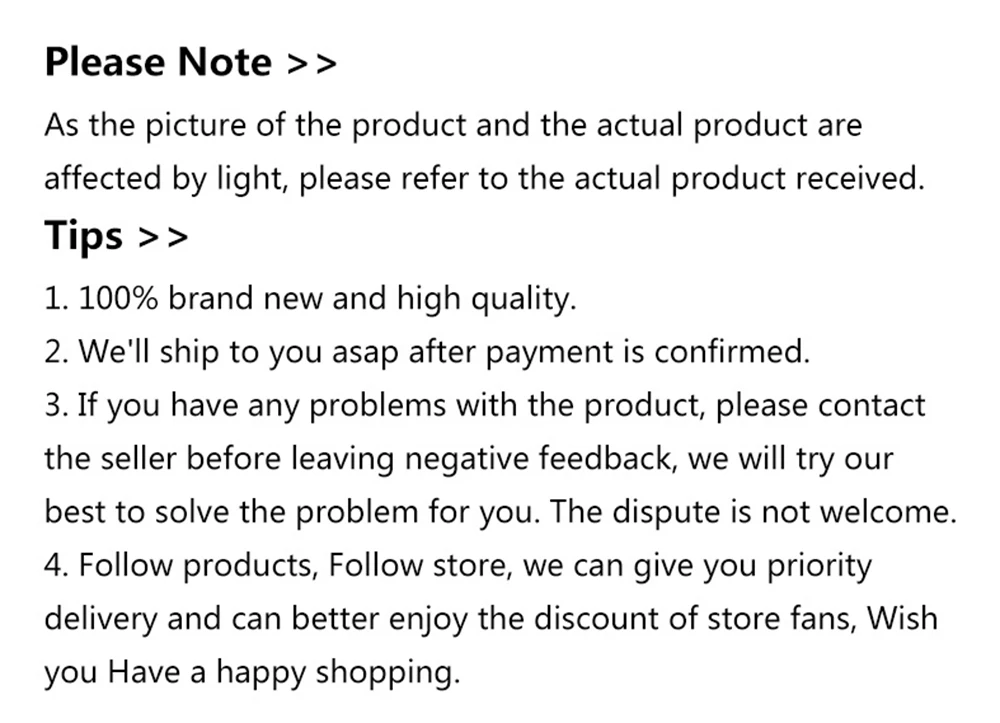
Task: Click sentence 'The dispute is not welcome'
Action: [753, 513]
